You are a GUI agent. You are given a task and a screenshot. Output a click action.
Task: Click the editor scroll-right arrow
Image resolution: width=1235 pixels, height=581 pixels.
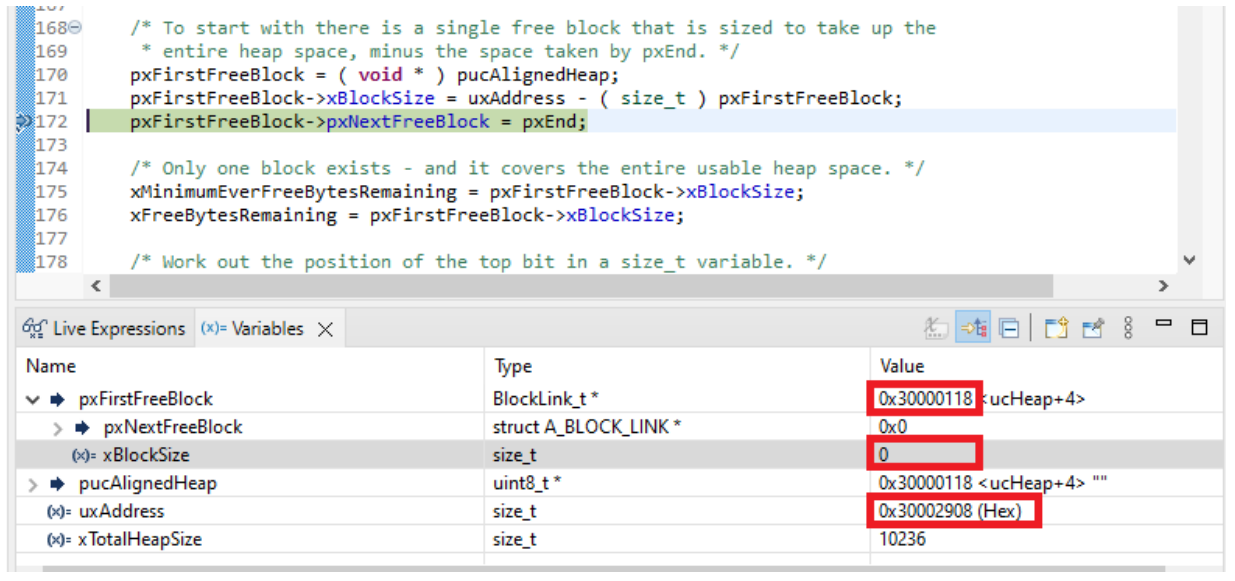[1162, 286]
